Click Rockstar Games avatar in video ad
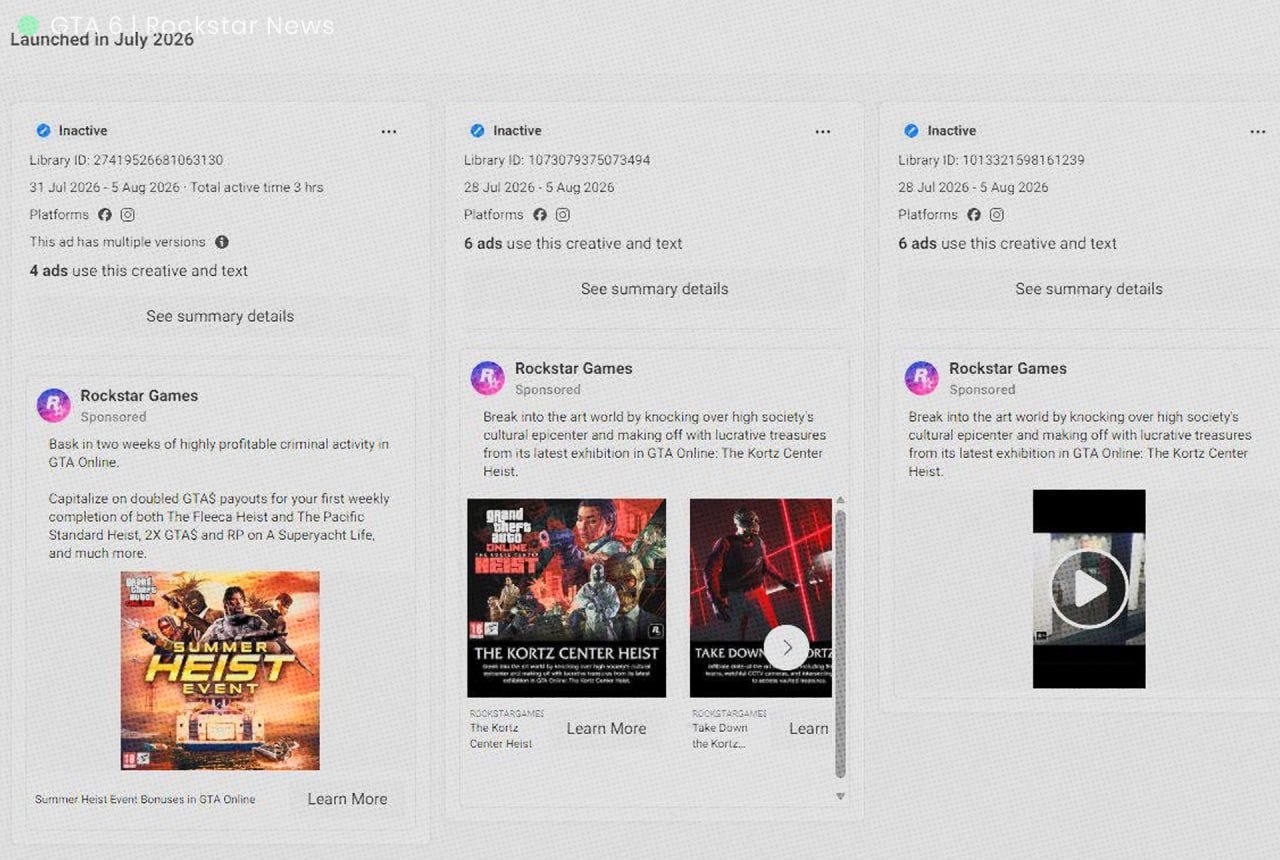1280x860 pixels. point(922,378)
